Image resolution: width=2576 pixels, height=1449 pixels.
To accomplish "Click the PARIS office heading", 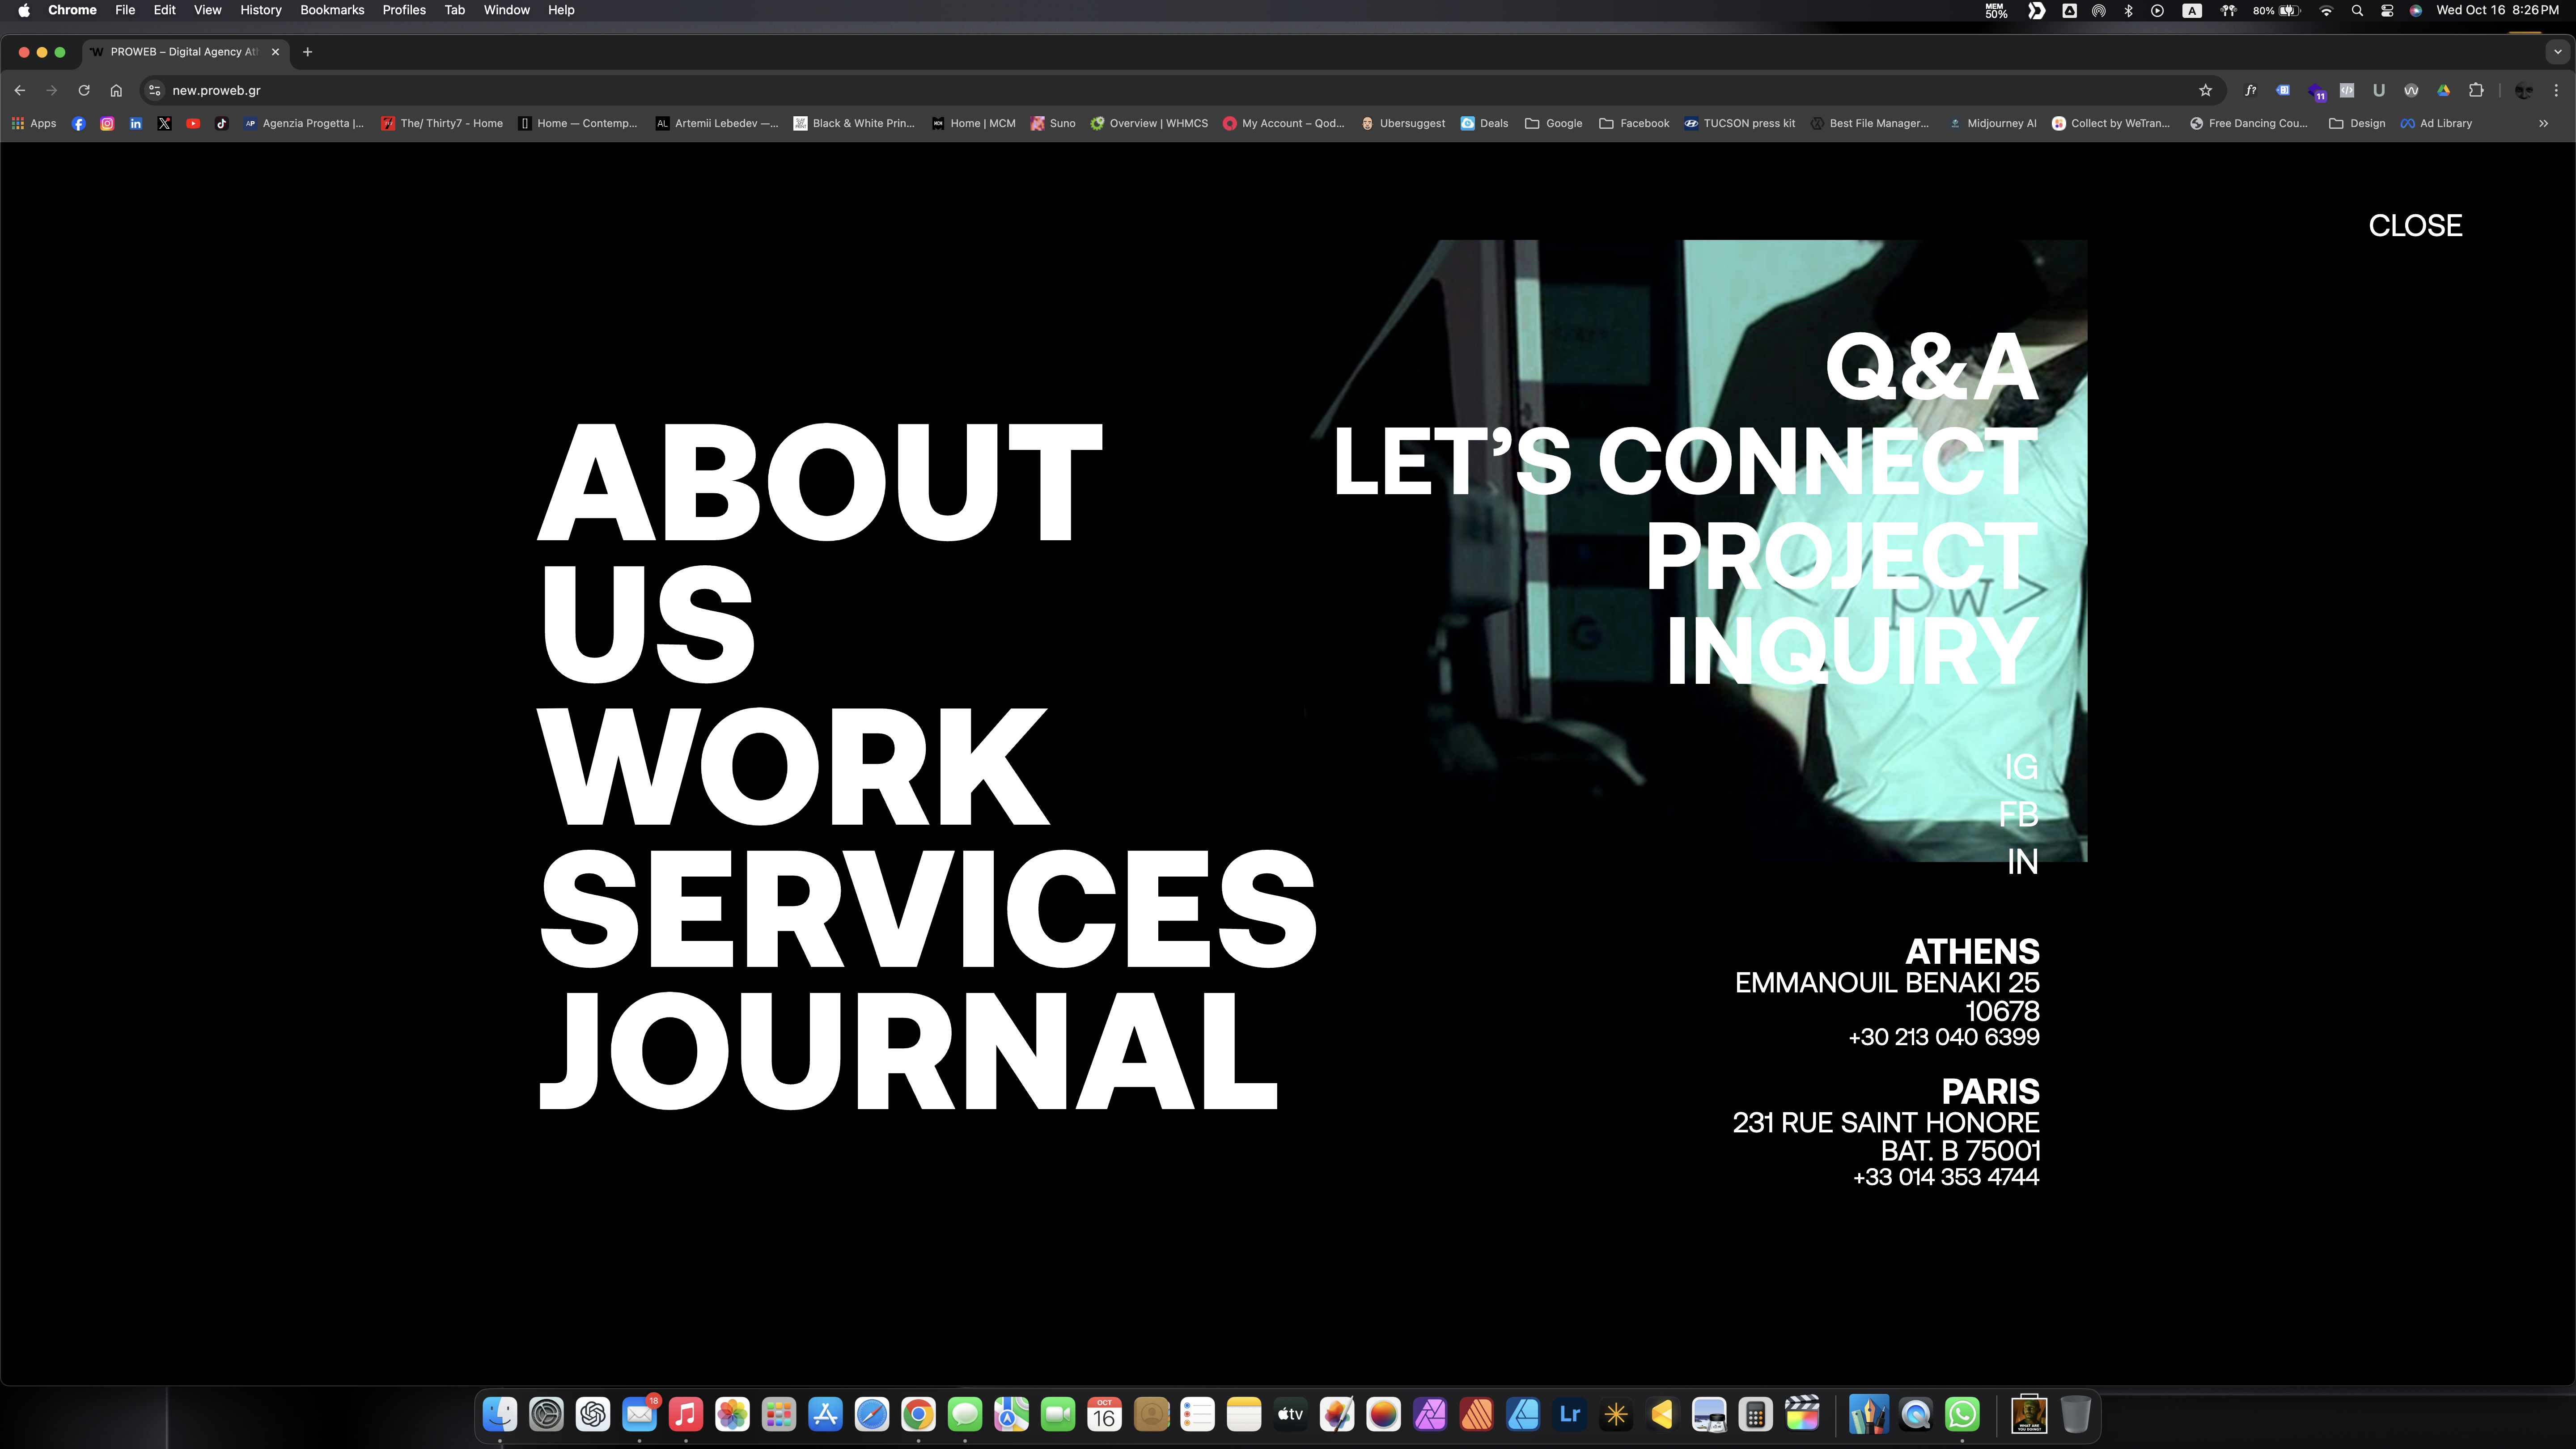I will point(1990,1091).
